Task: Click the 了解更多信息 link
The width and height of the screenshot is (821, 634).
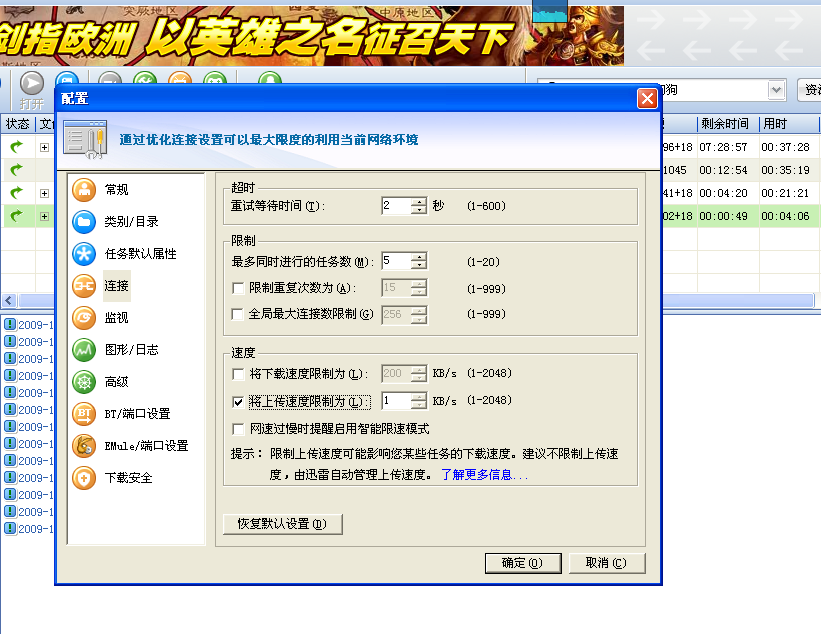Action: [484, 476]
